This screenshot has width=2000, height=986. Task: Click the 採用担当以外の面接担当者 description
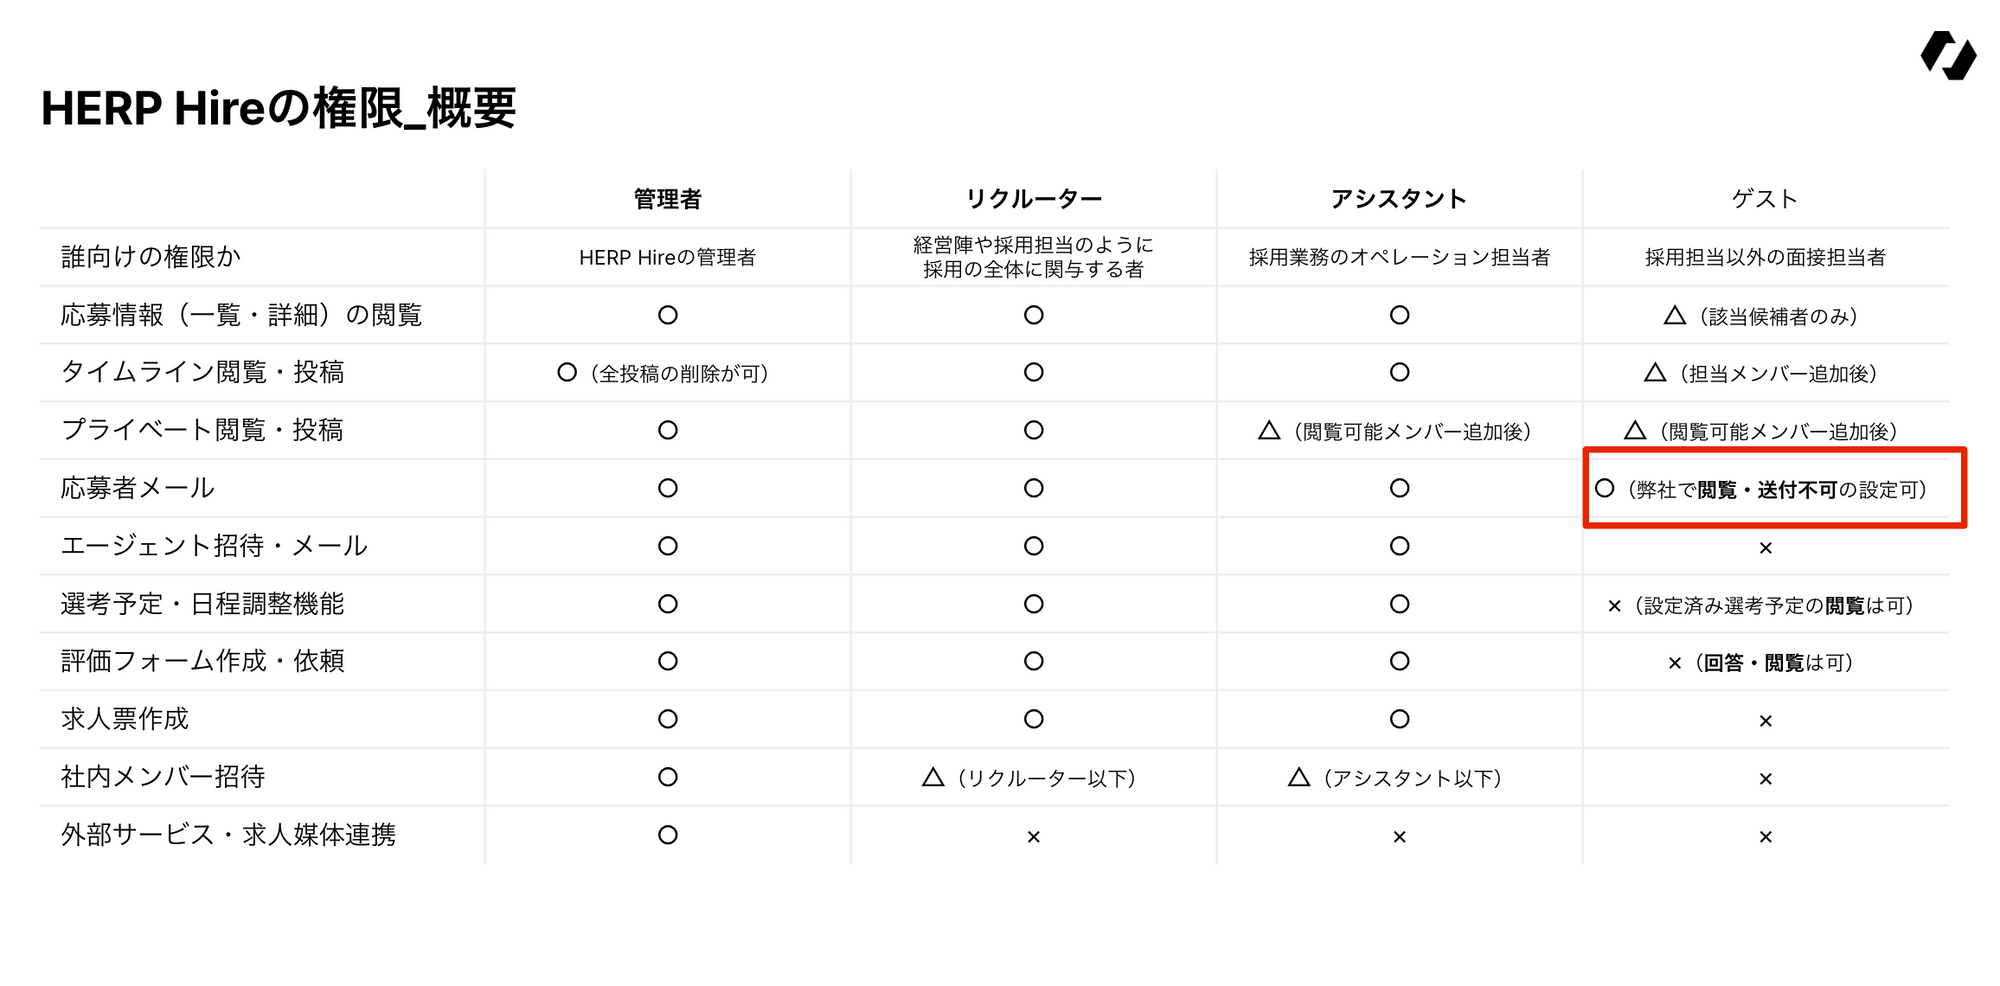point(1765,258)
